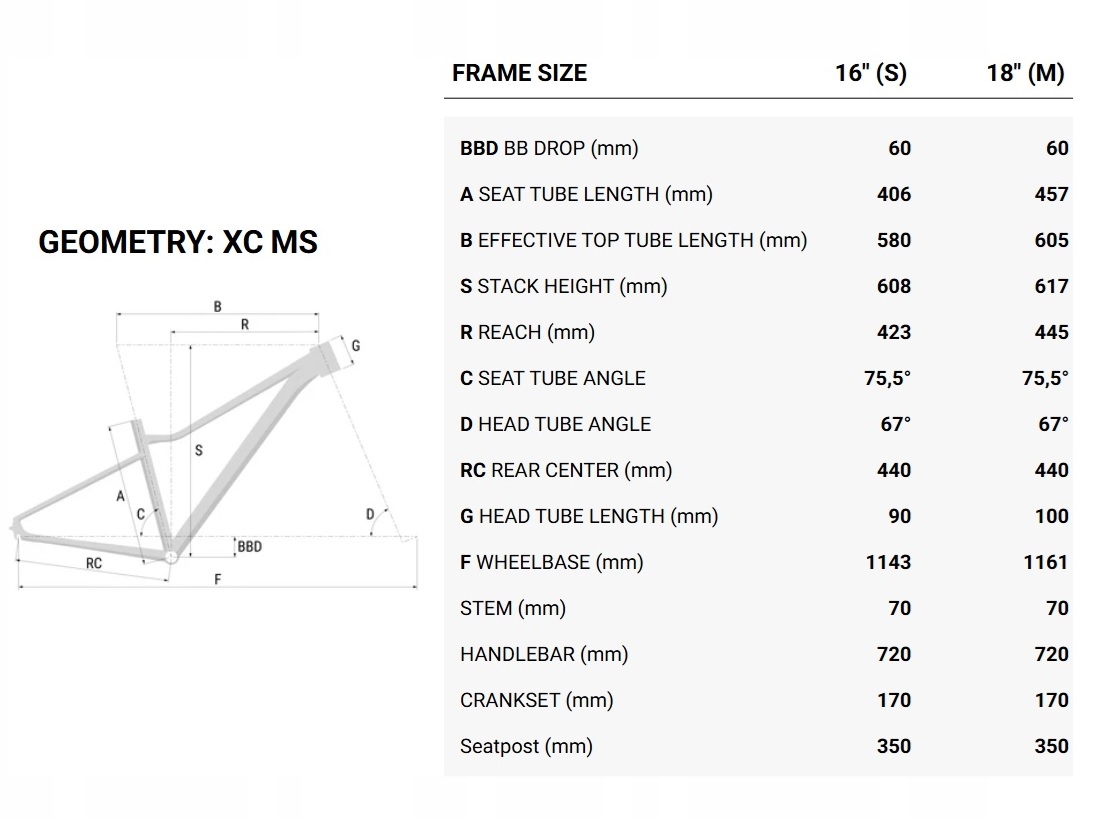Viewport: 1100px width, 820px height.
Task: Click the EFFECTIVE TOP TUBE LENGTH value 605
Action: click(1051, 240)
